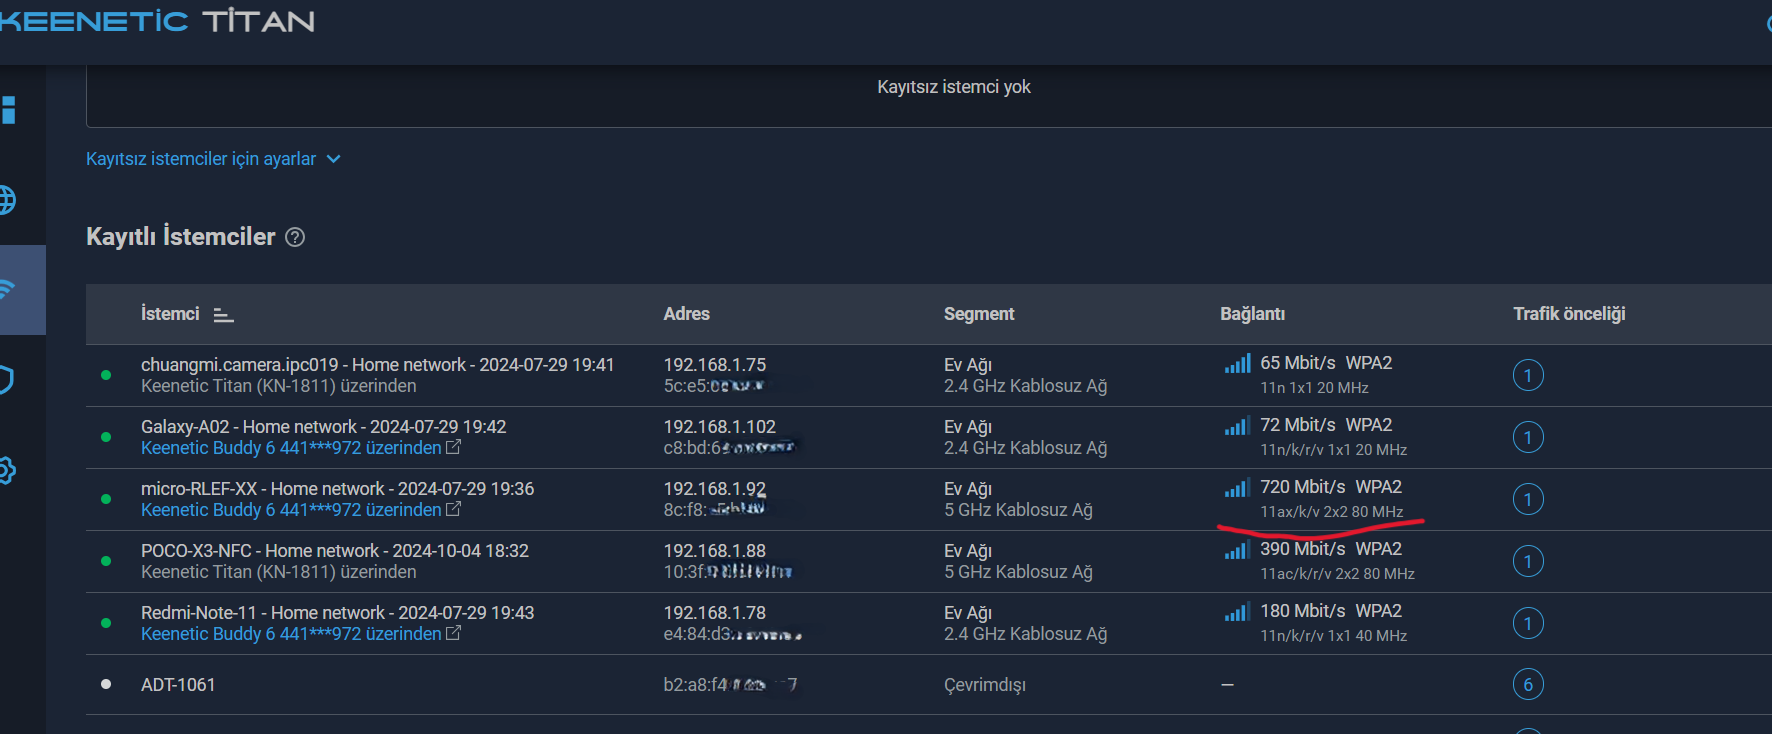This screenshot has width=1772, height=734.
Task: Click 11n 1x1 20 MHz connection detail
Action: (1314, 388)
